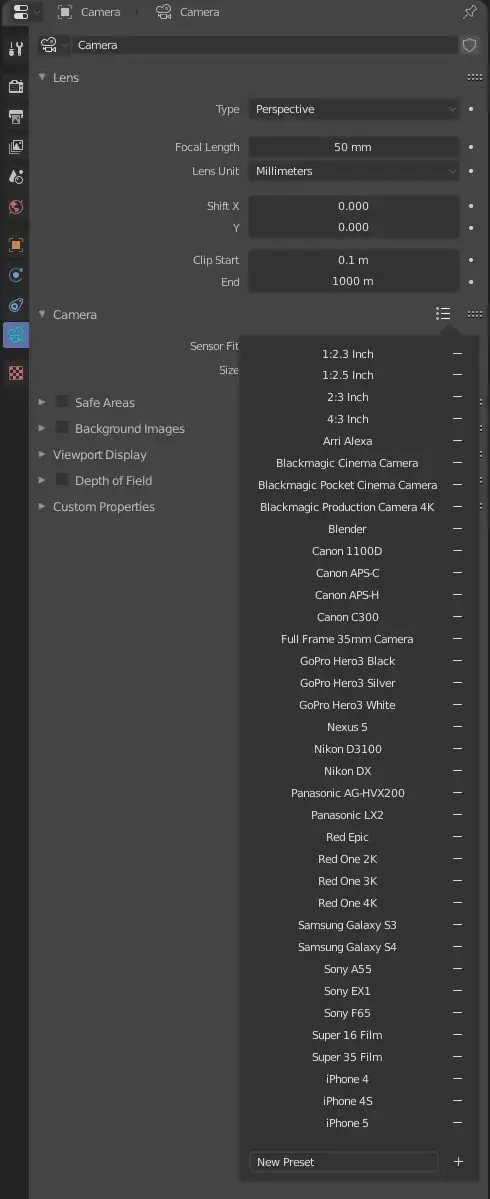Open the Render properties tab
This screenshot has height=1199, width=490.
coord(15,86)
